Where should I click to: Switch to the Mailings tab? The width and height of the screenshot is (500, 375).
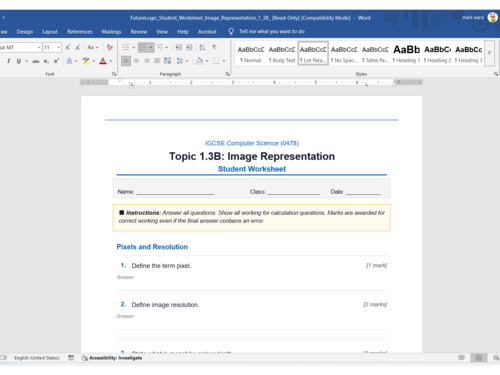[111, 32]
